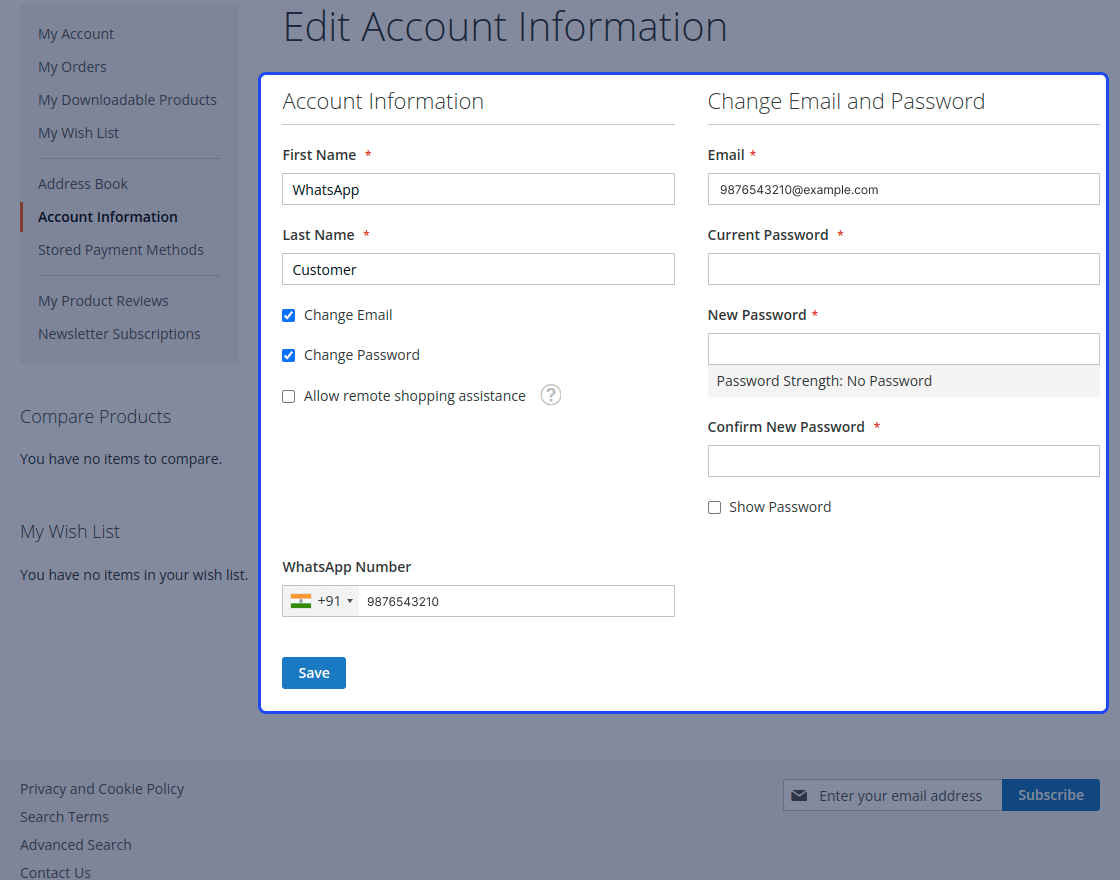Click the Save button
The height and width of the screenshot is (880, 1120).
(314, 673)
